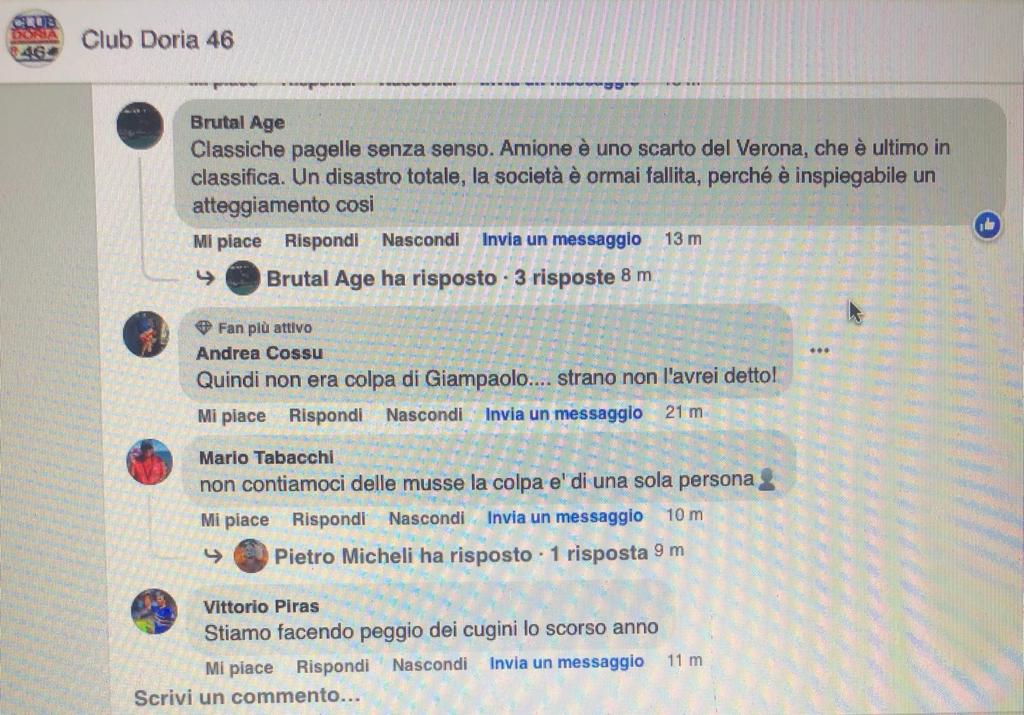Like Brutal Age's comment with Mi piace
The width and height of the screenshot is (1024, 715).
click(227, 241)
